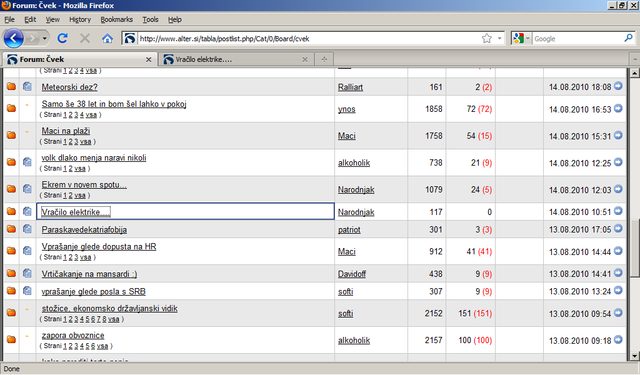The image size is (640, 375).
Task: Open user profile link alkoholik for zapora obveznice
Action: click(354, 340)
